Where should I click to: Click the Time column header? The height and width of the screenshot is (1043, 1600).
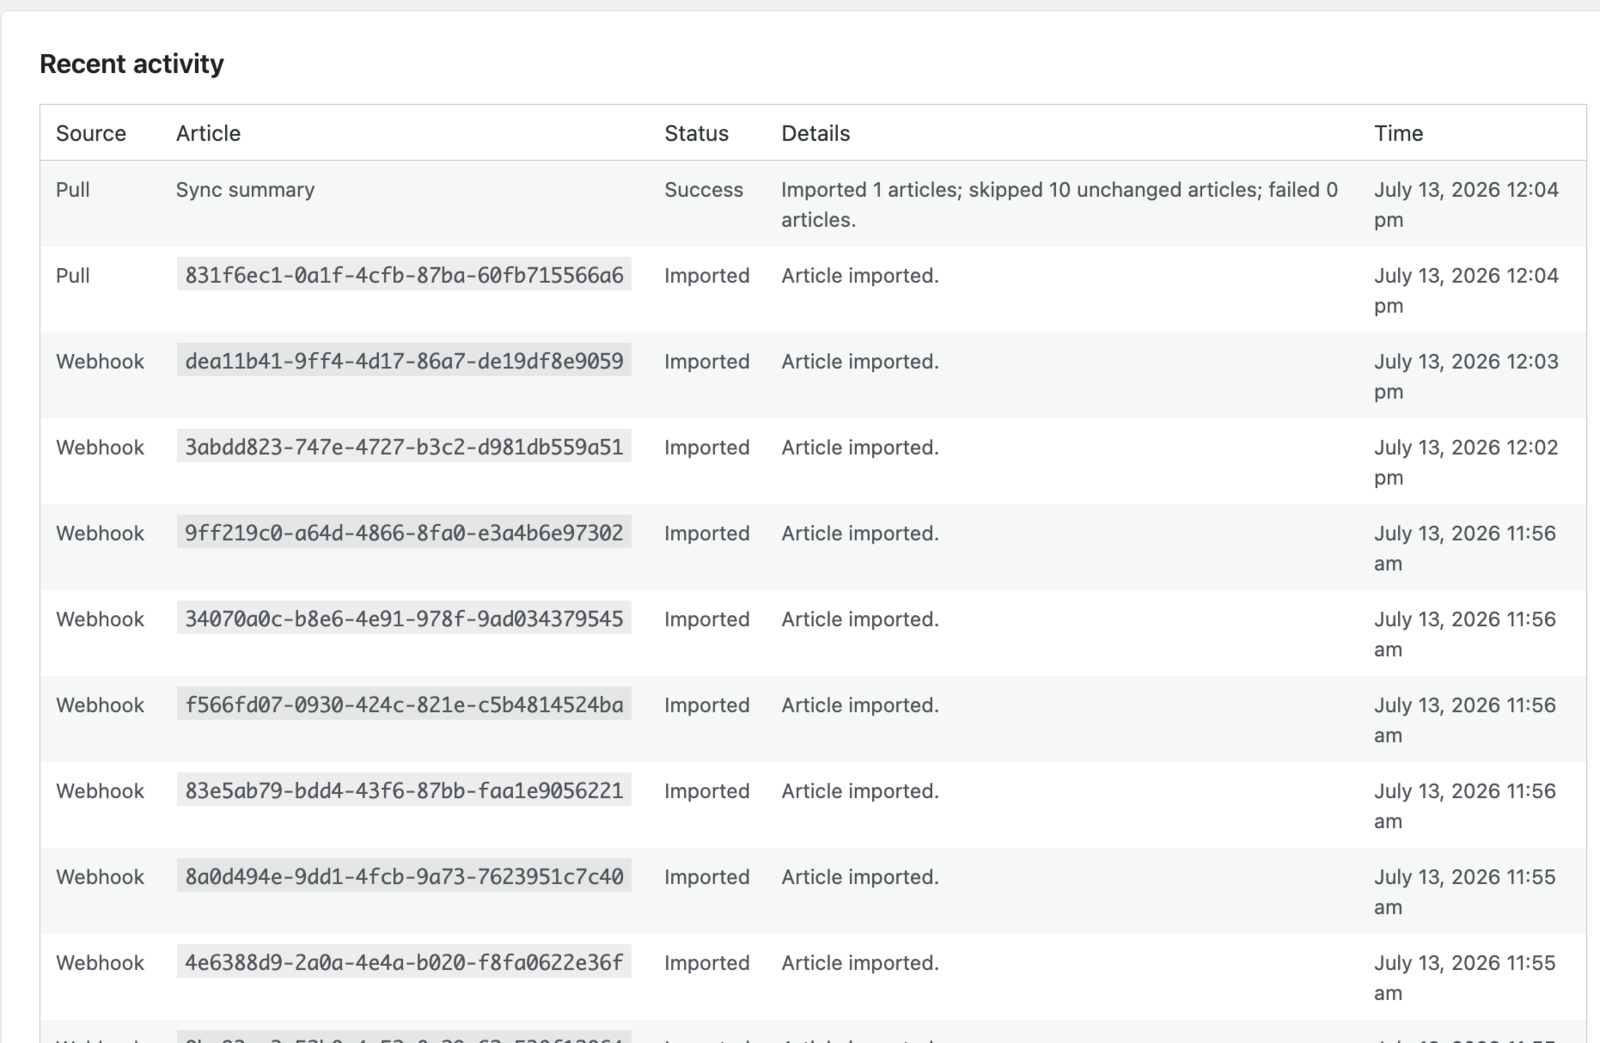click(1398, 133)
